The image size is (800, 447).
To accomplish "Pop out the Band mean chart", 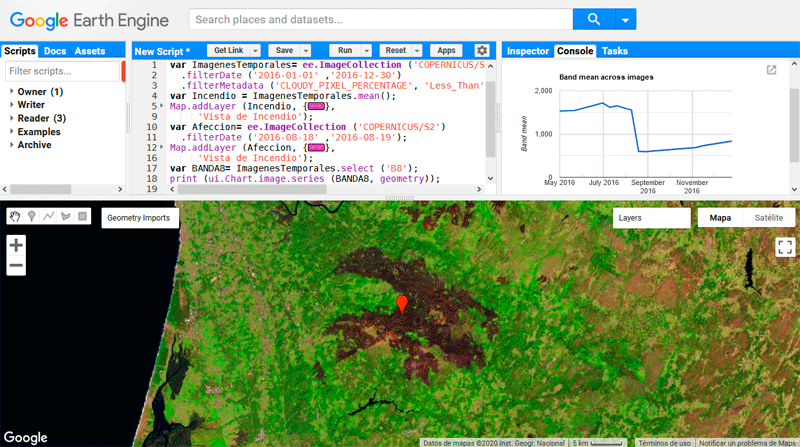I will (771, 70).
